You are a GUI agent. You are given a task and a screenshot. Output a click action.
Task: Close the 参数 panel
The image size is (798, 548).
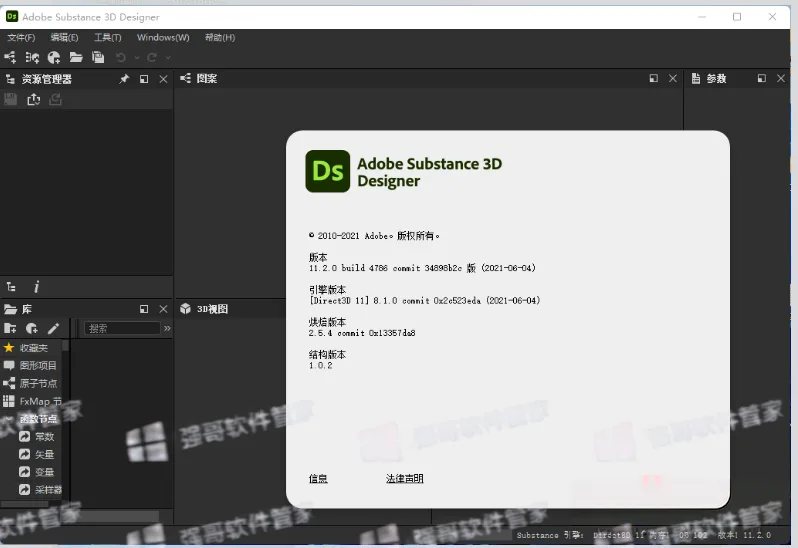pos(781,78)
